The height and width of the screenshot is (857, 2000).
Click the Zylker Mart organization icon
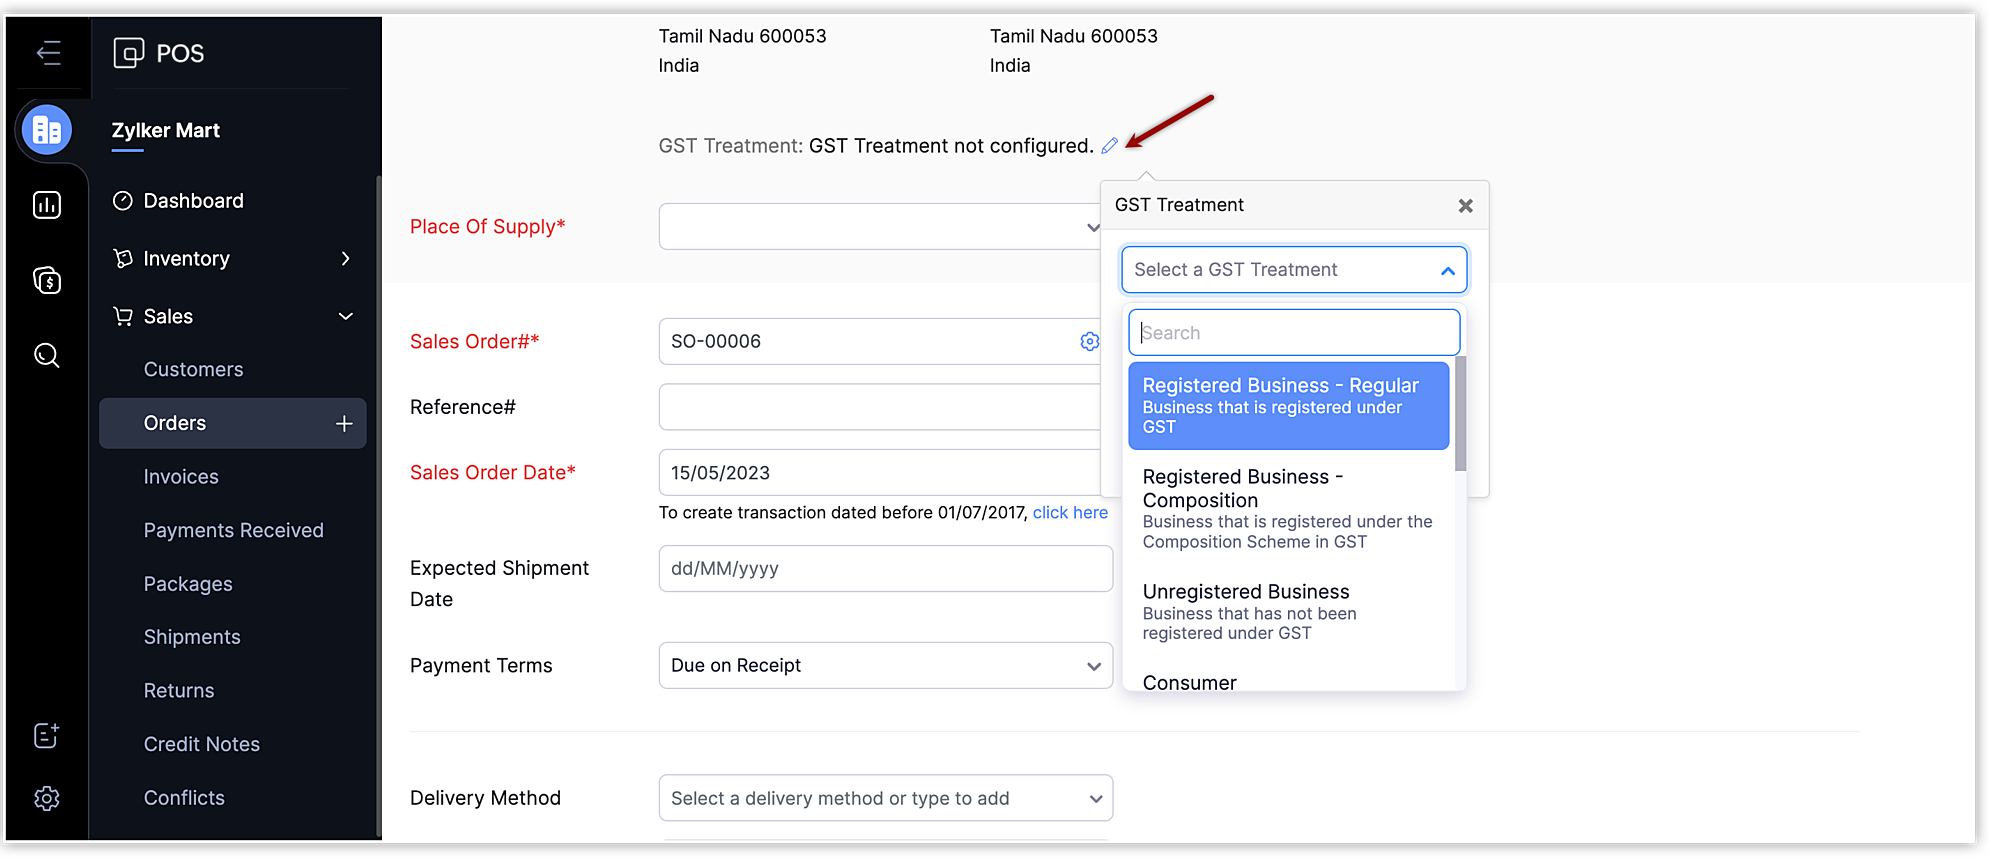click(x=47, y=130)
